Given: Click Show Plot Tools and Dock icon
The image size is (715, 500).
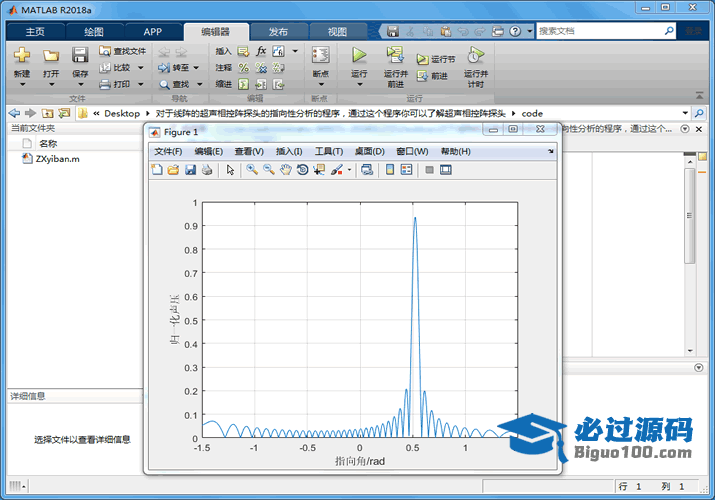Looking at the screenshot, I should point(446,170).
